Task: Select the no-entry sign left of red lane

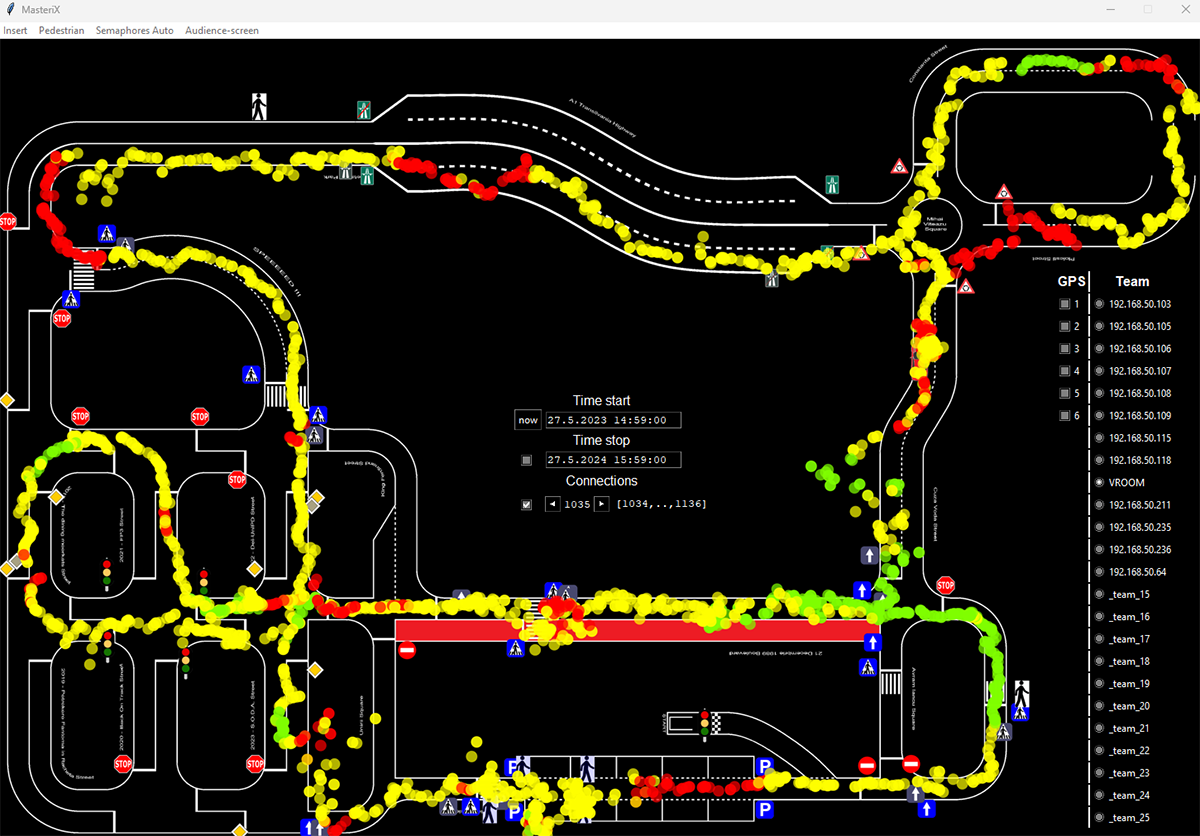Action: (407, 651)
